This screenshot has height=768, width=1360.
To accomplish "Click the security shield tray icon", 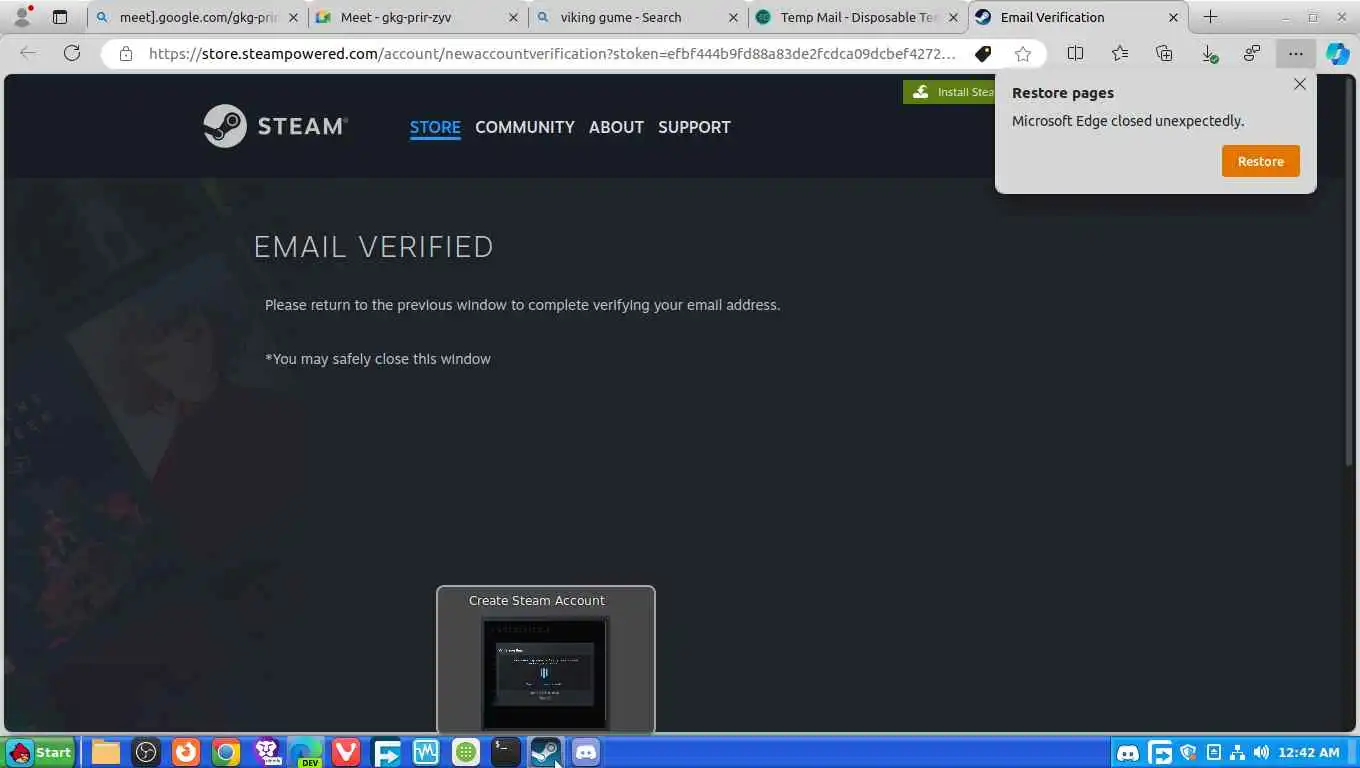I will pos(1188,753).
